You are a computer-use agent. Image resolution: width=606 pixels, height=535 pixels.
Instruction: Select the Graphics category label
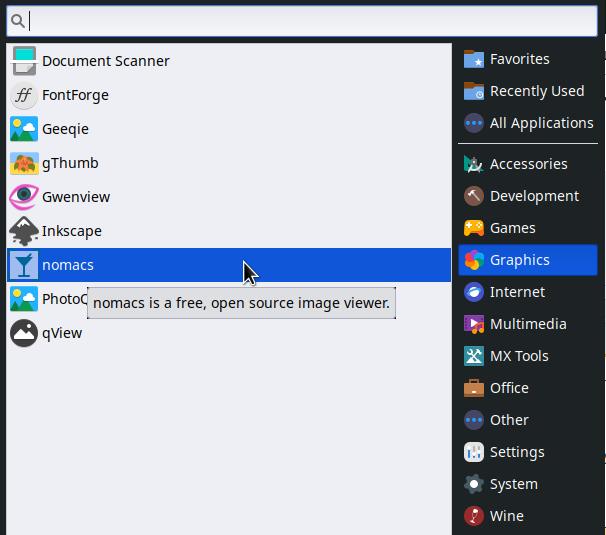[519, 260]
